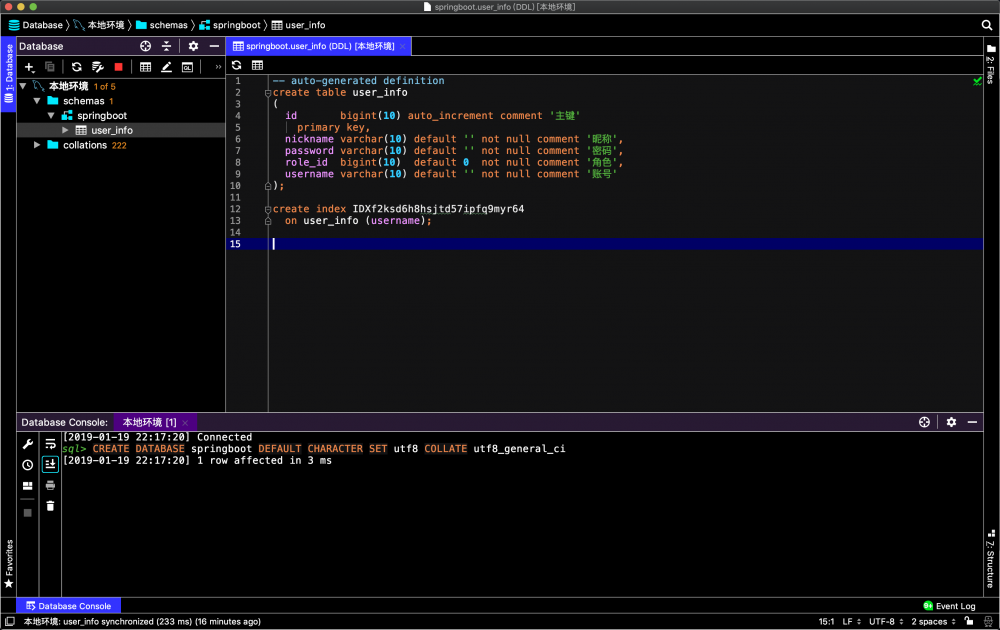Switch to the 本地环境 [1] console tab
The height and width of the screenshot is (630, 1000).
click(x=149, y=422)
